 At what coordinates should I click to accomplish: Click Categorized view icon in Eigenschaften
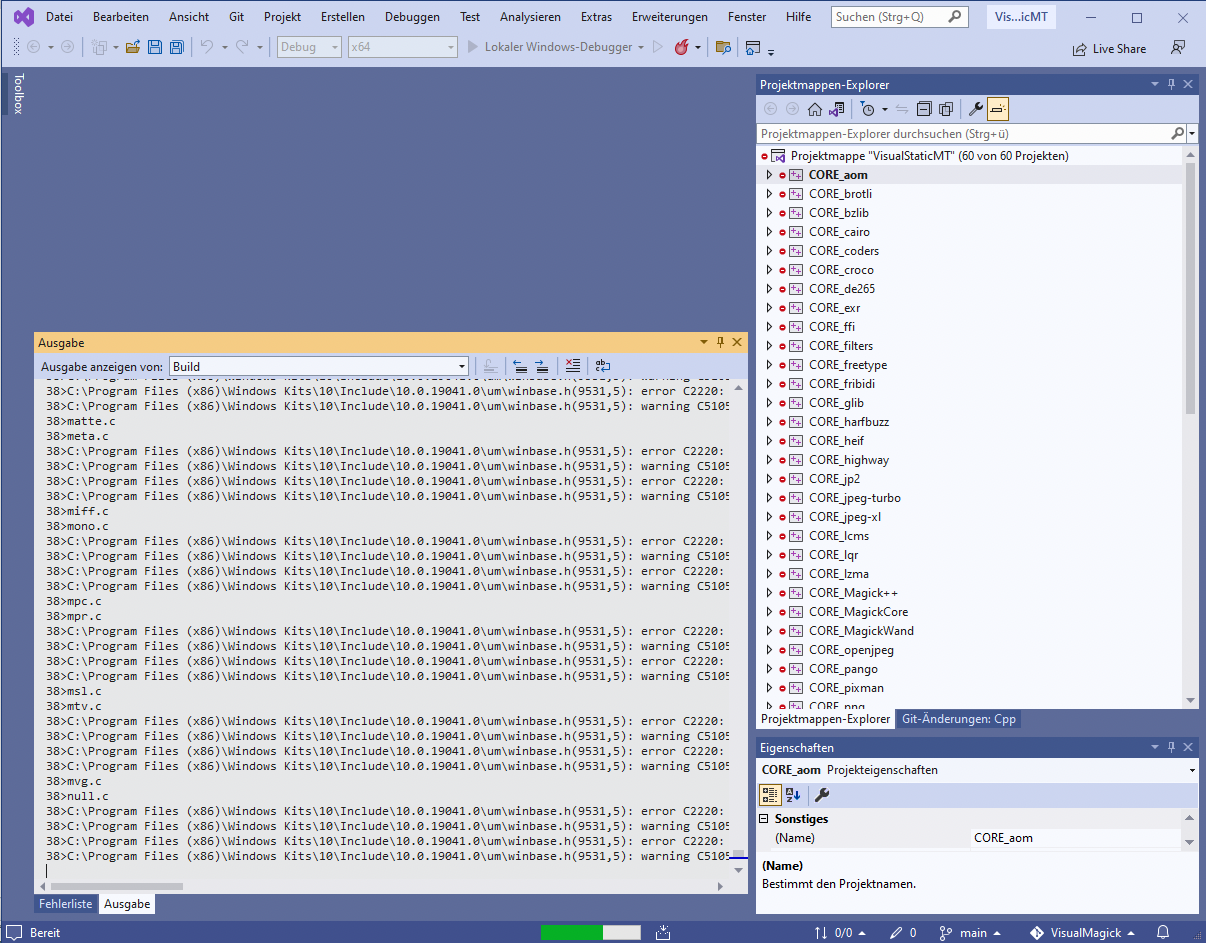(770, 795)
